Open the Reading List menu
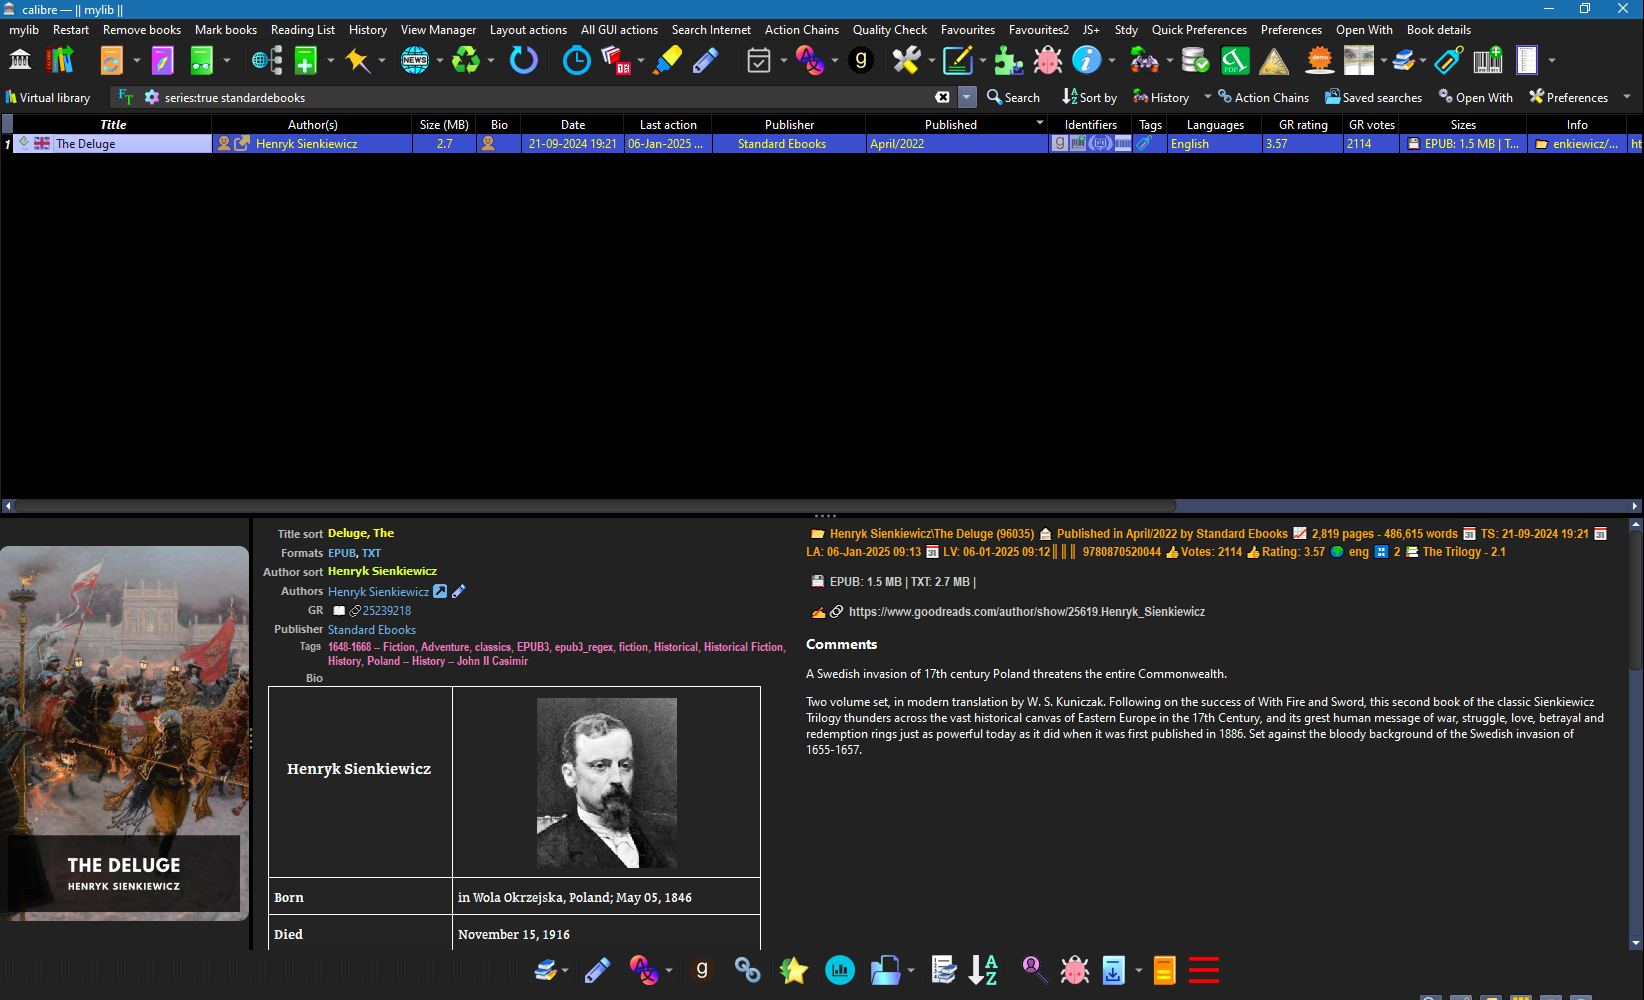1644x1000 pixels. tap(303, 30)
